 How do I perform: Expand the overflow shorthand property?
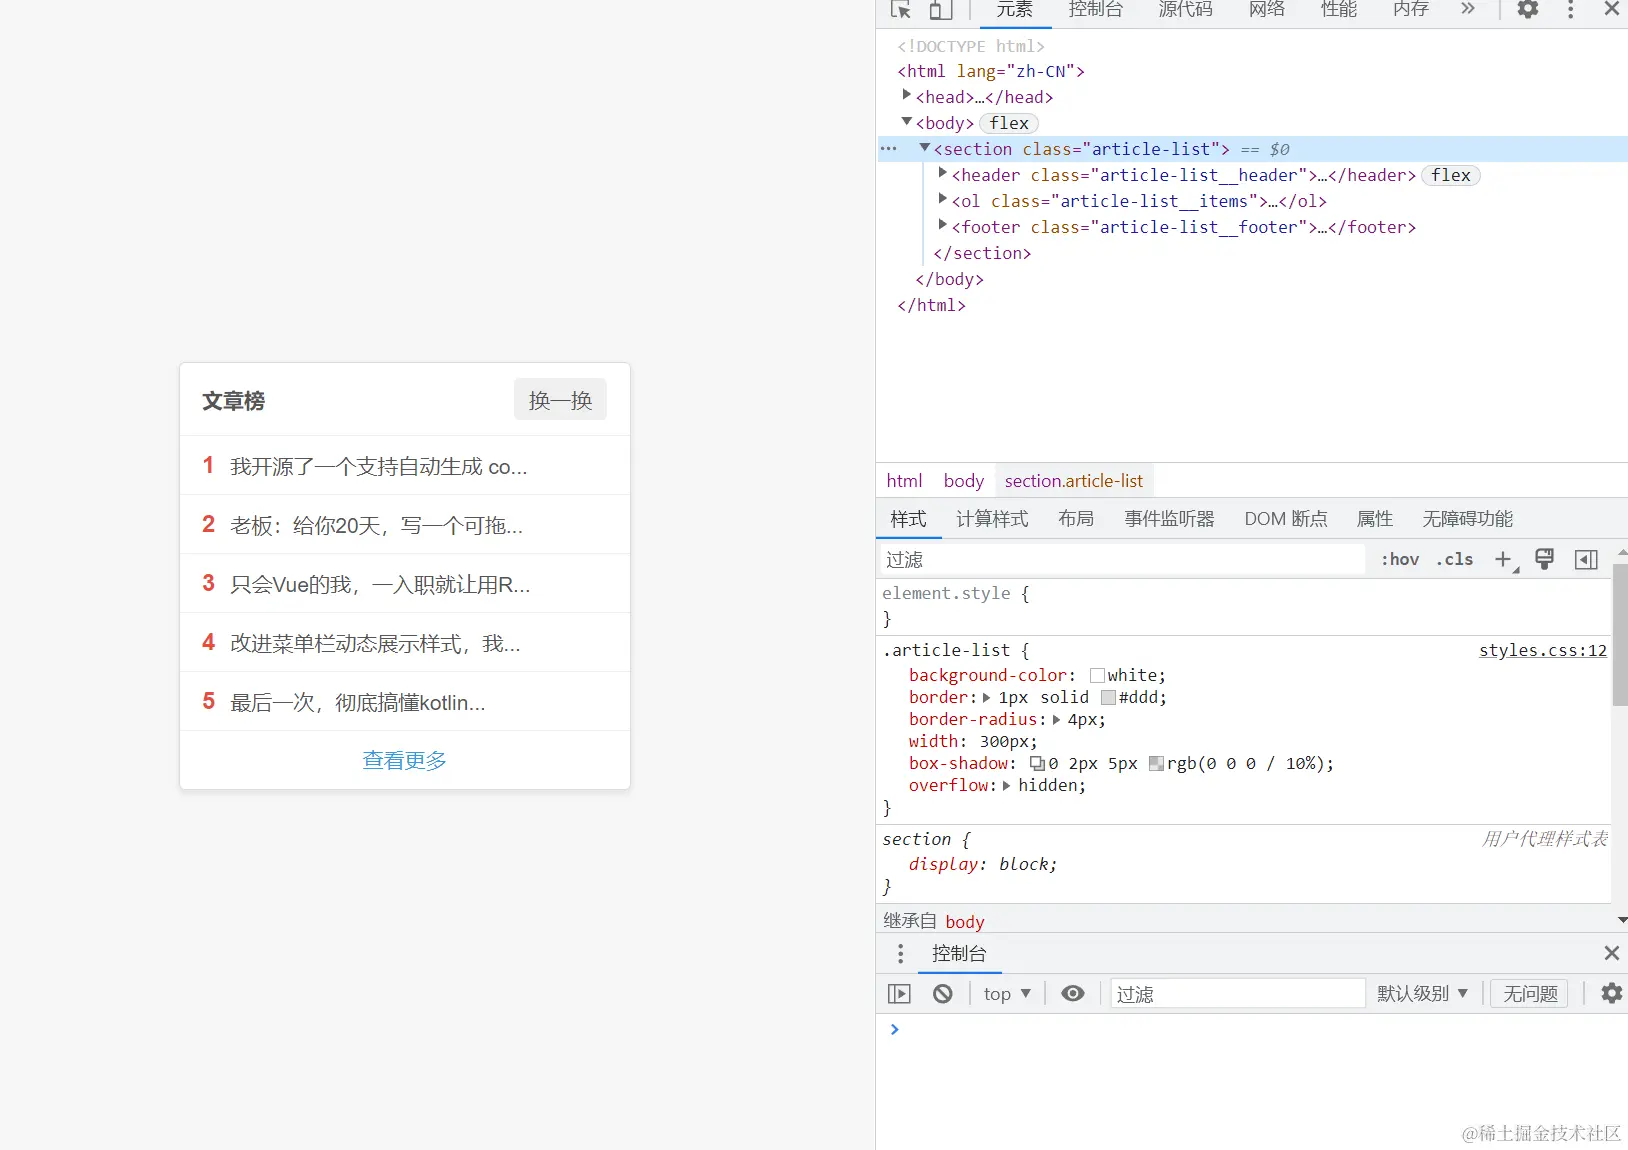1006,786
